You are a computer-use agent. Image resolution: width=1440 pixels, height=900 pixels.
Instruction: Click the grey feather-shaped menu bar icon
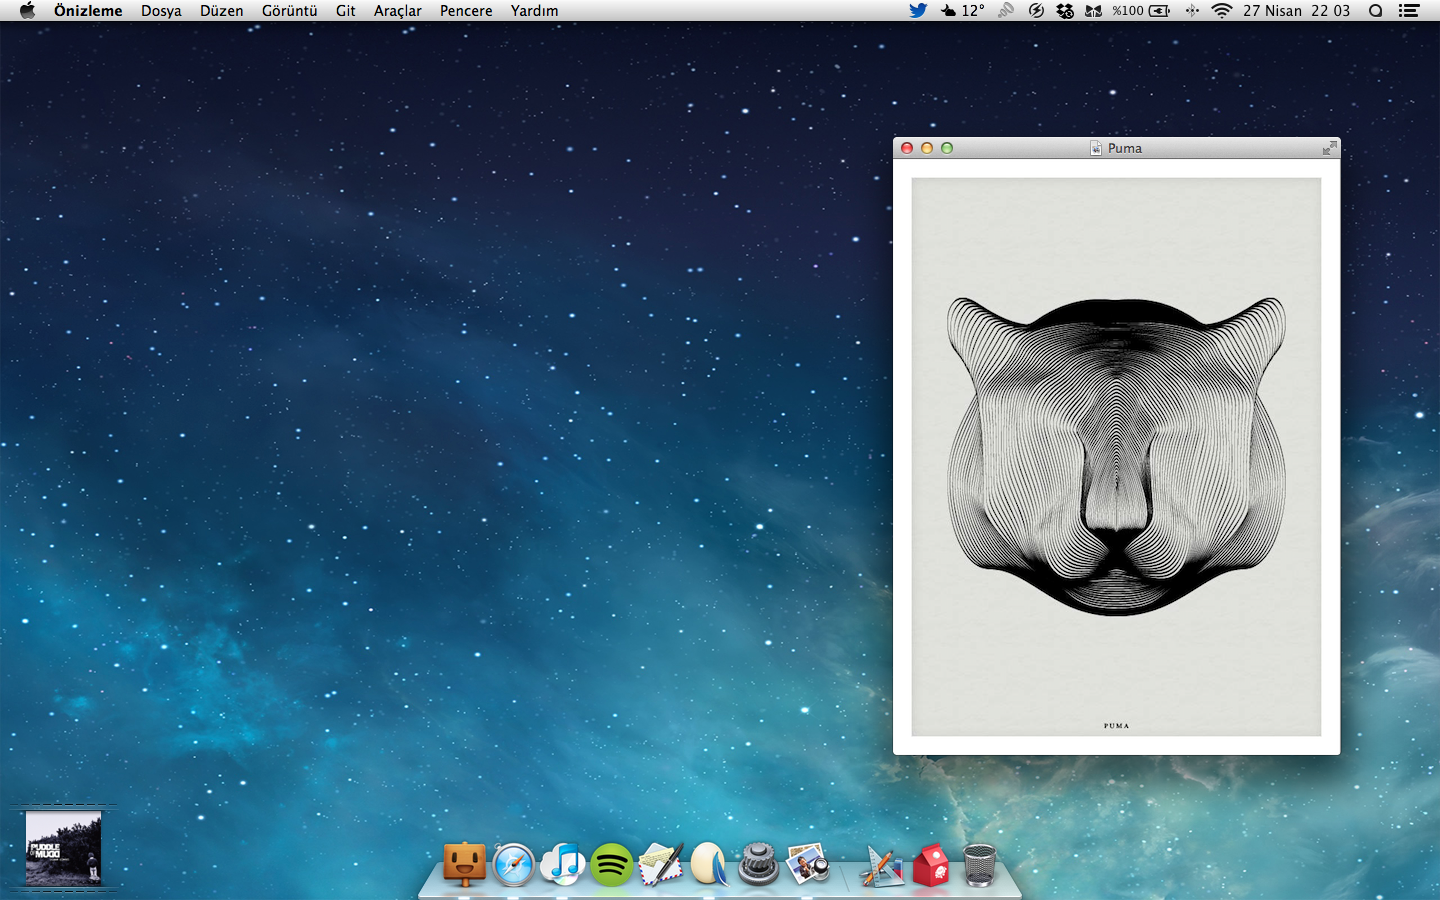(x=1006, y=11)
